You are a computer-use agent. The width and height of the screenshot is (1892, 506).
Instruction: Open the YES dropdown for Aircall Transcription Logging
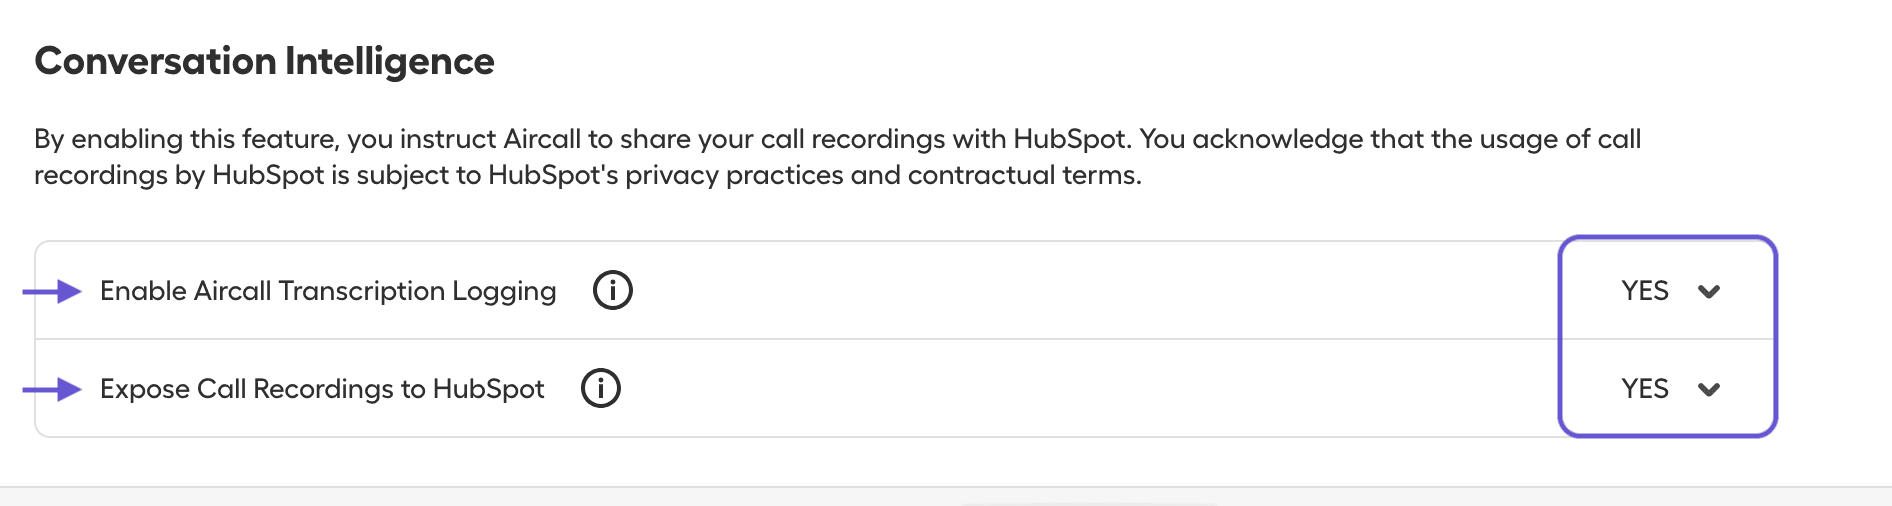pos(1668,291)
